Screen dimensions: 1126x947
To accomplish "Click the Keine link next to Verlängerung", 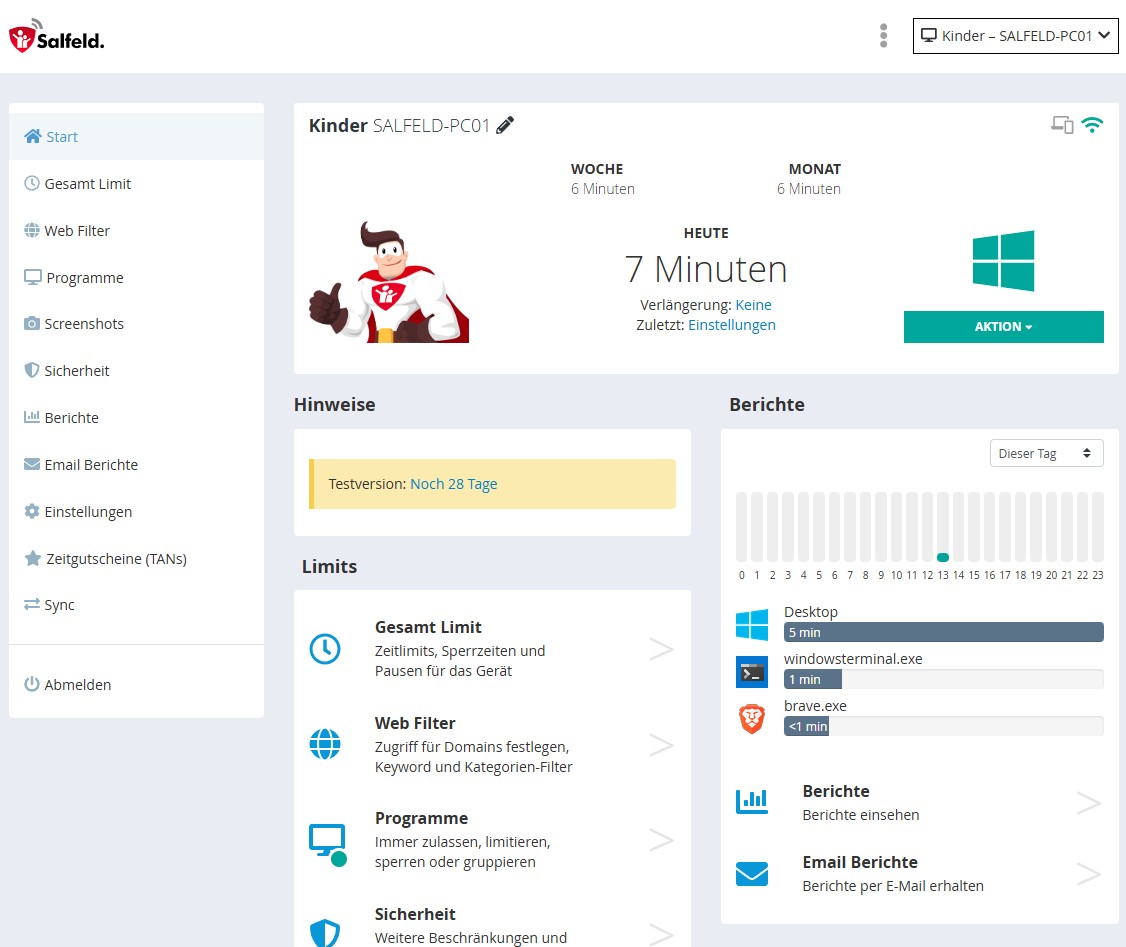I will 753,305.
